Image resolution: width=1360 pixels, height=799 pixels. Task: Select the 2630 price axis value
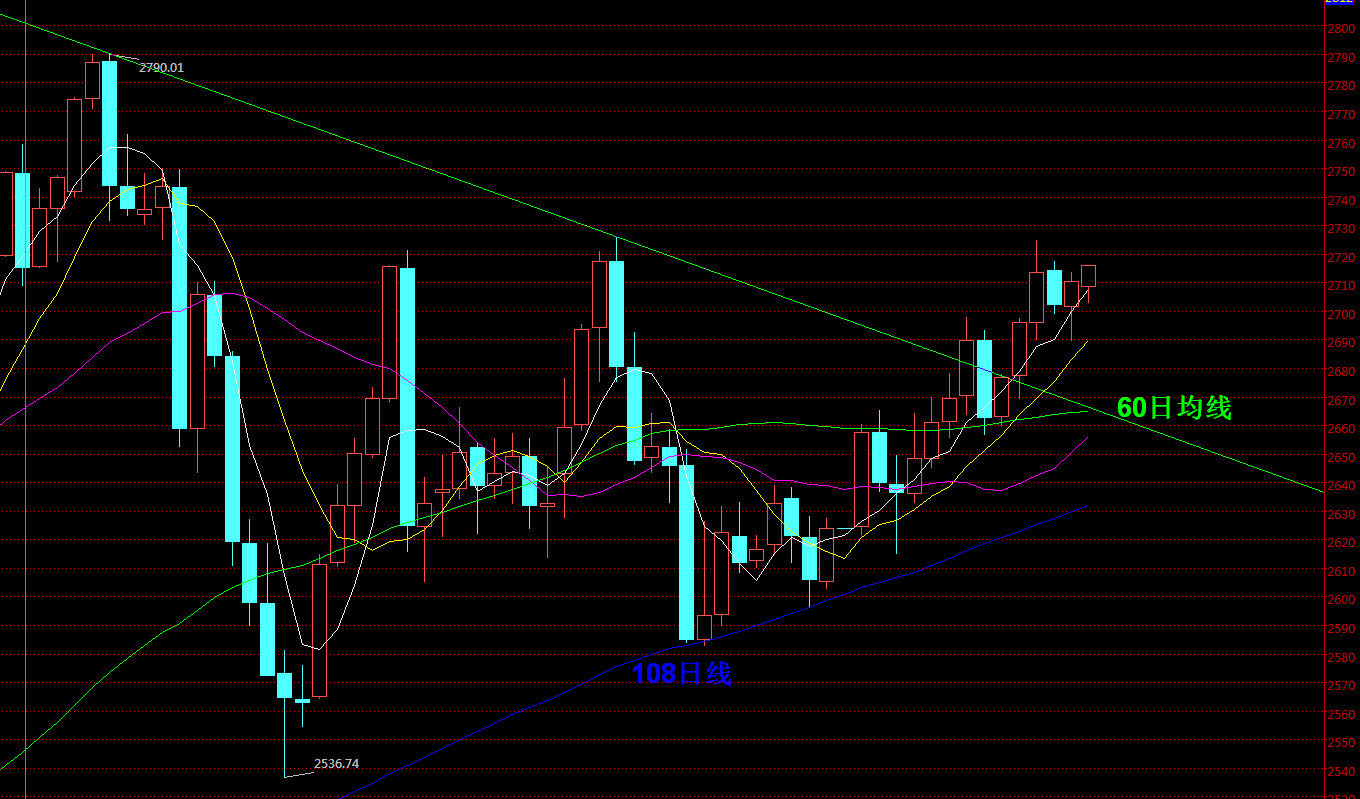click(1341, 514)
